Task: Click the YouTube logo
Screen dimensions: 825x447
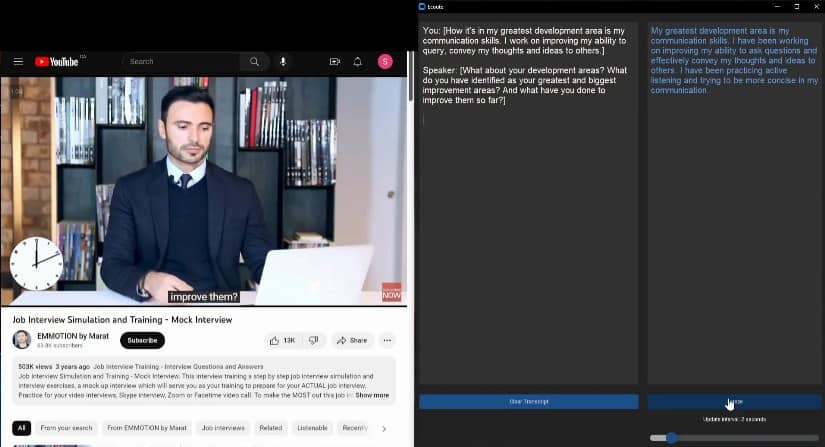Action: coord(59,62)
